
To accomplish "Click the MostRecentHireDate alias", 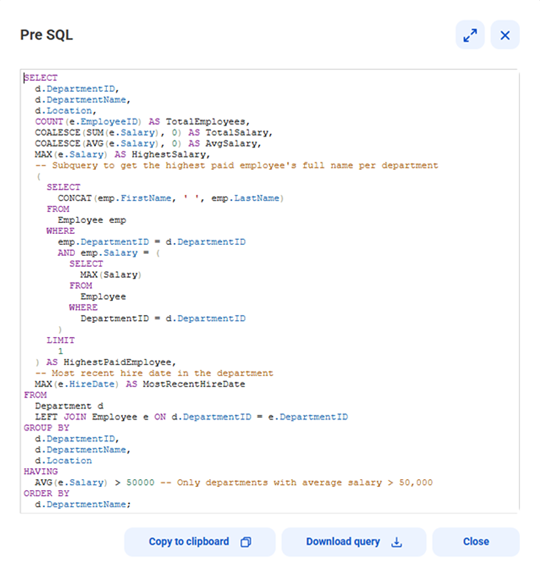I will point(194,384).
